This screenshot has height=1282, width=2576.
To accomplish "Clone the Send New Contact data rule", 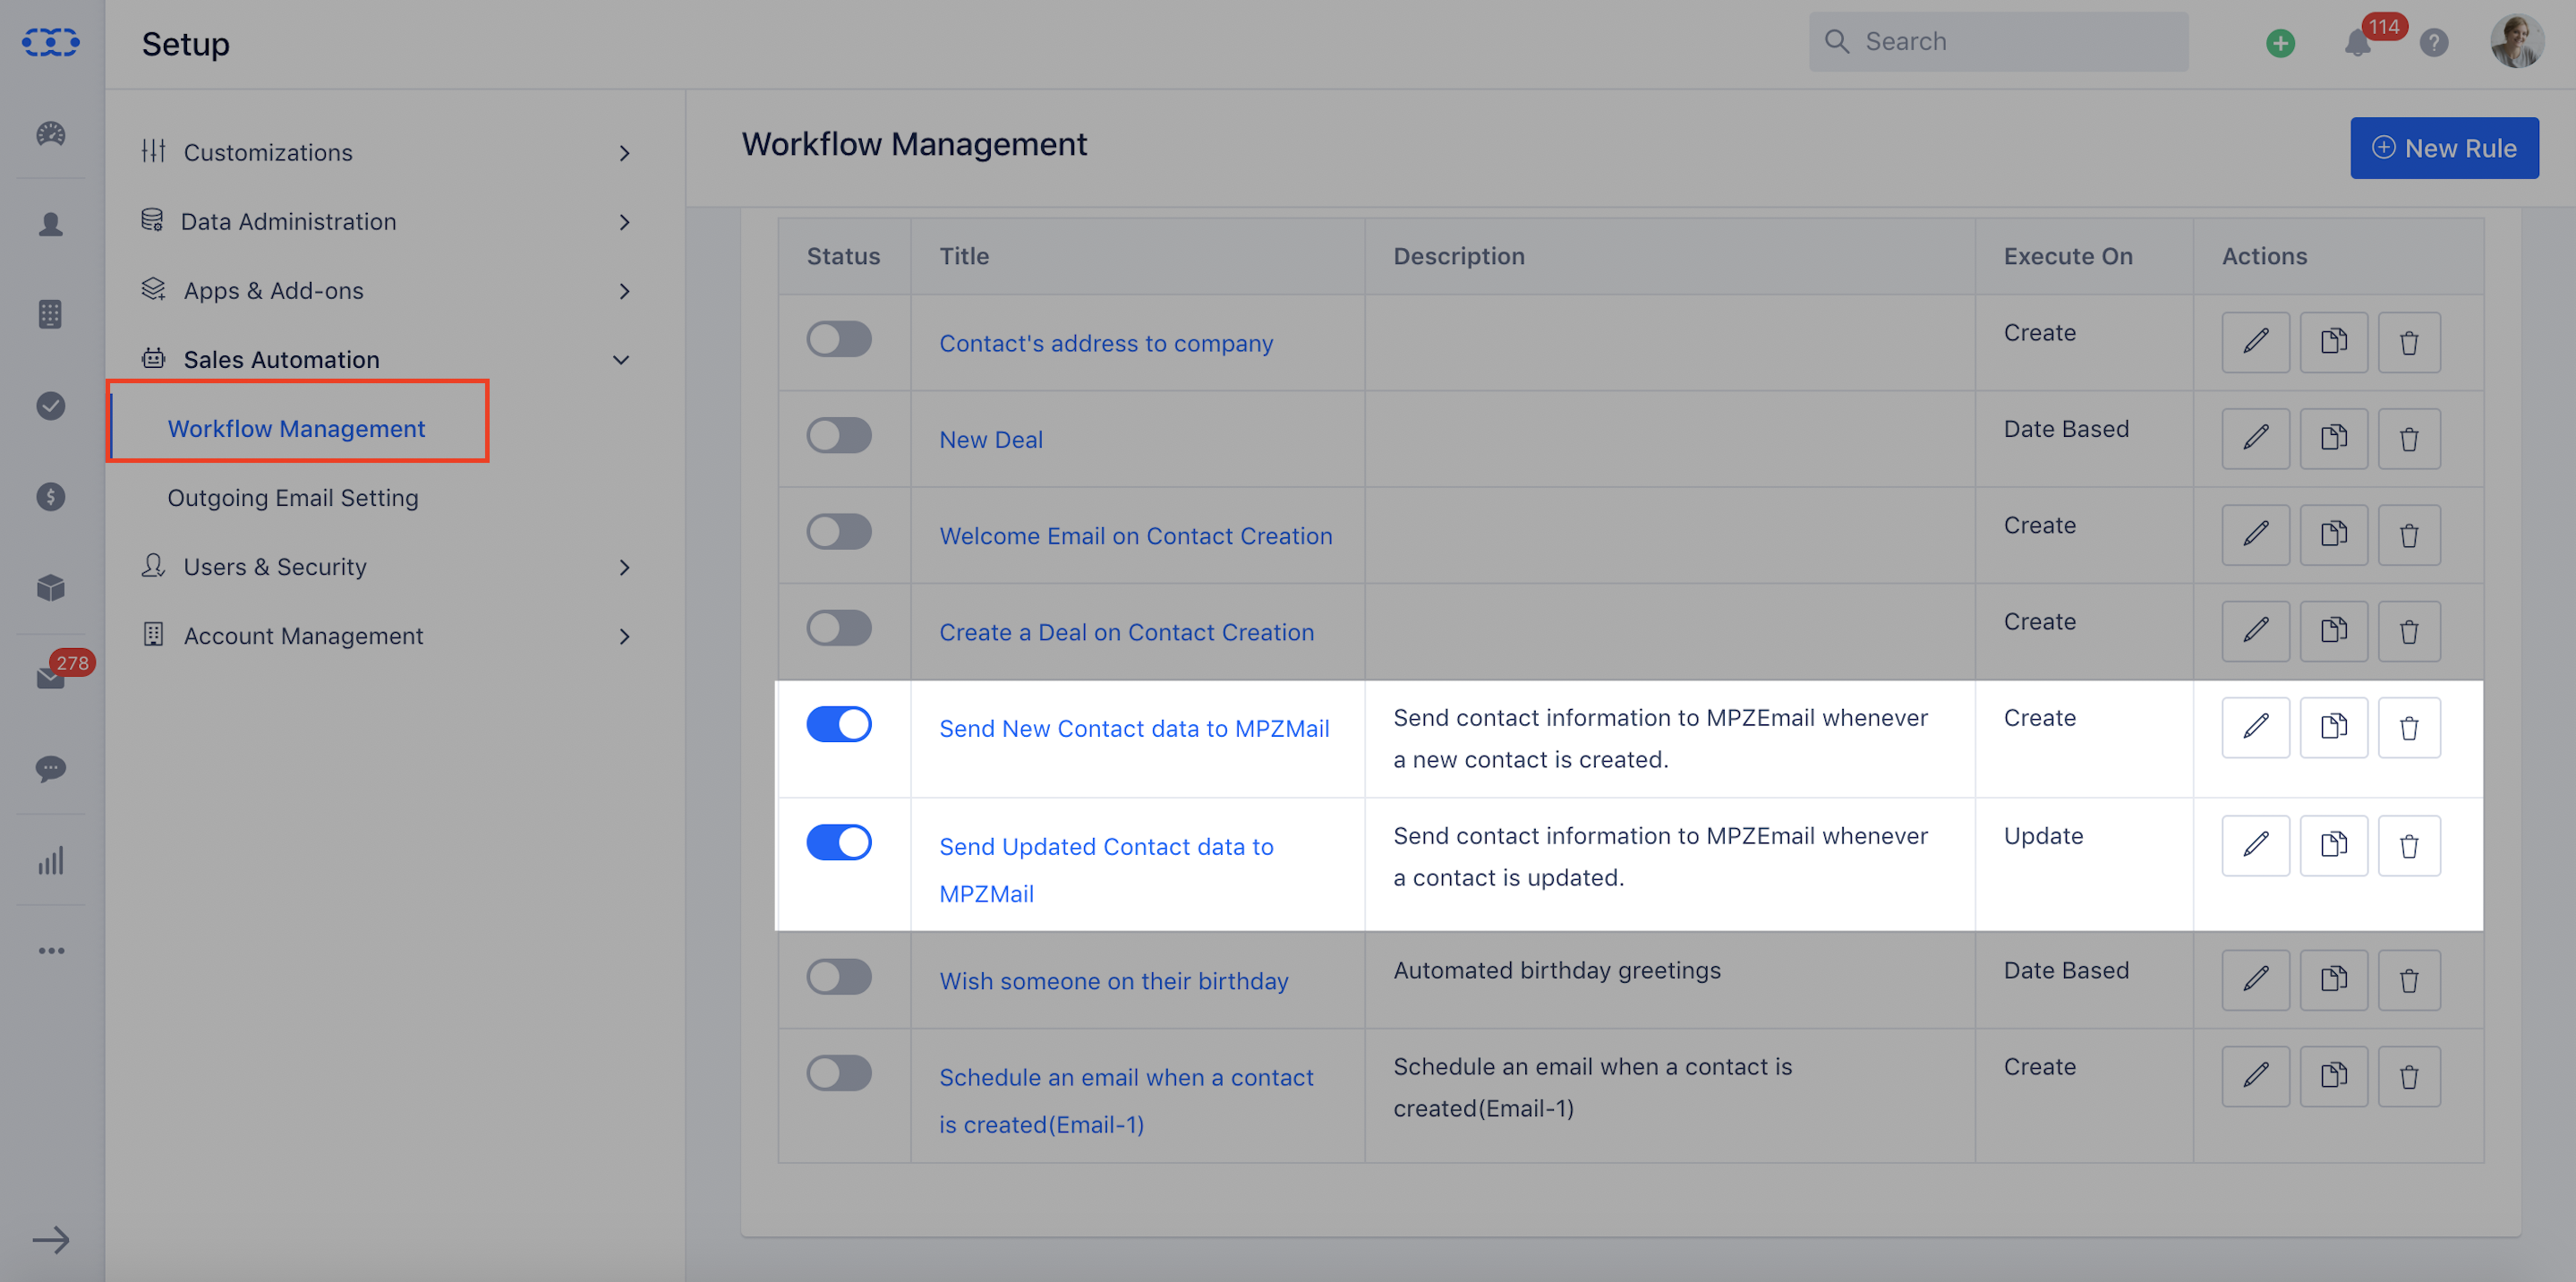I will tap(2333, 727).
